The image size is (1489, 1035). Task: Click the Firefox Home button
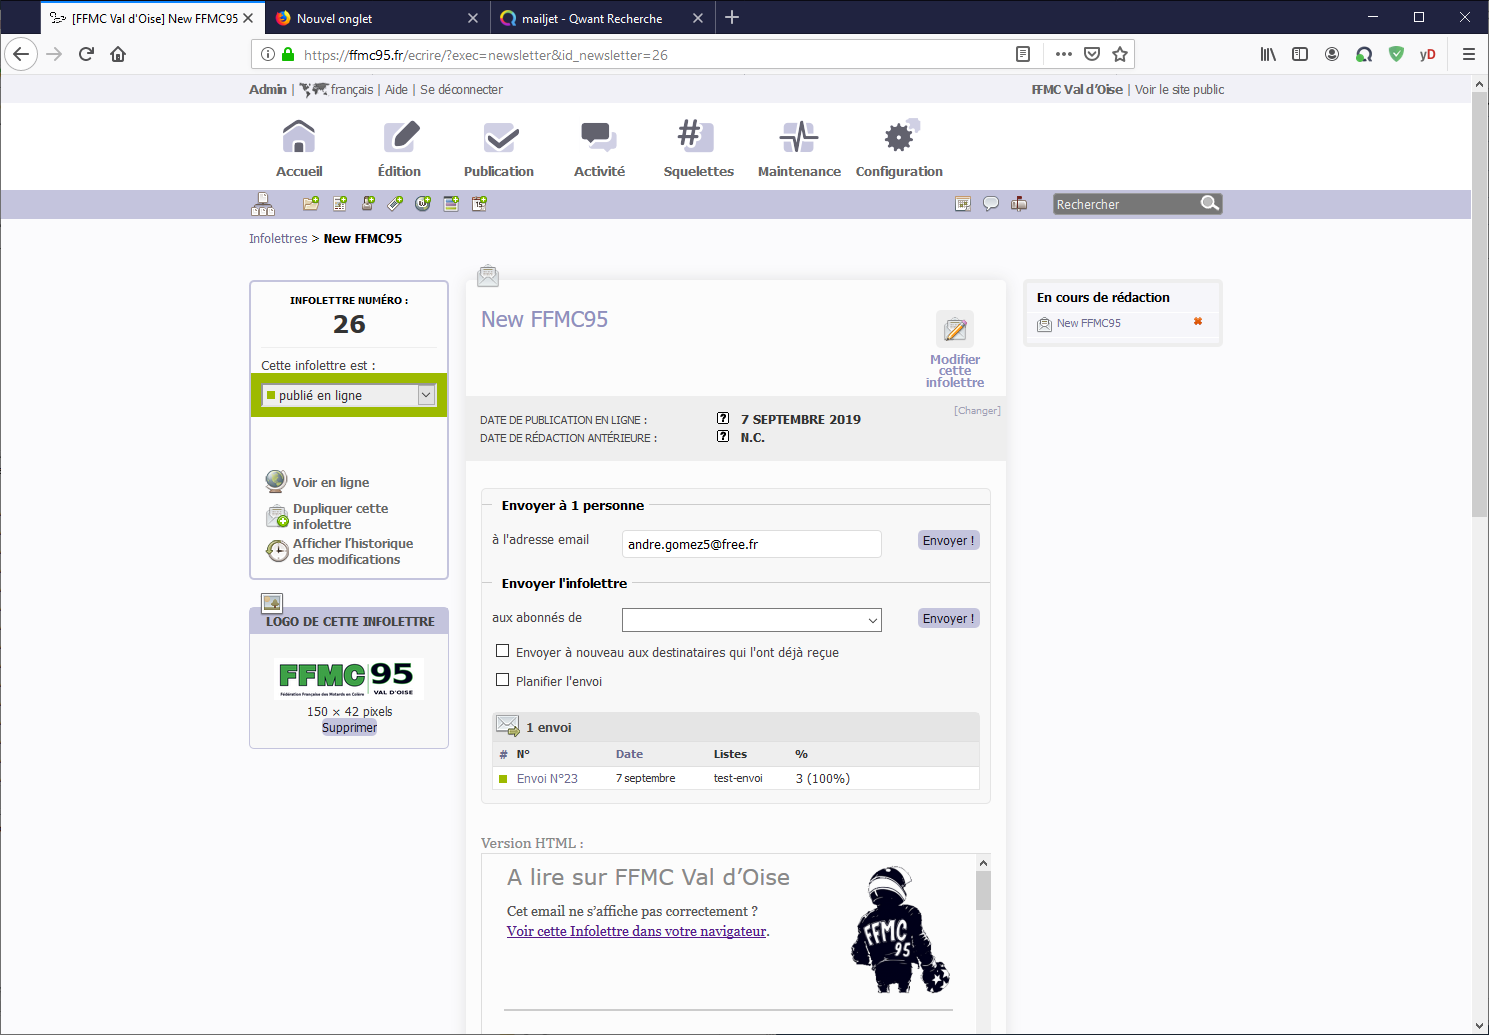pyautogui.click(x=118, y=54)
